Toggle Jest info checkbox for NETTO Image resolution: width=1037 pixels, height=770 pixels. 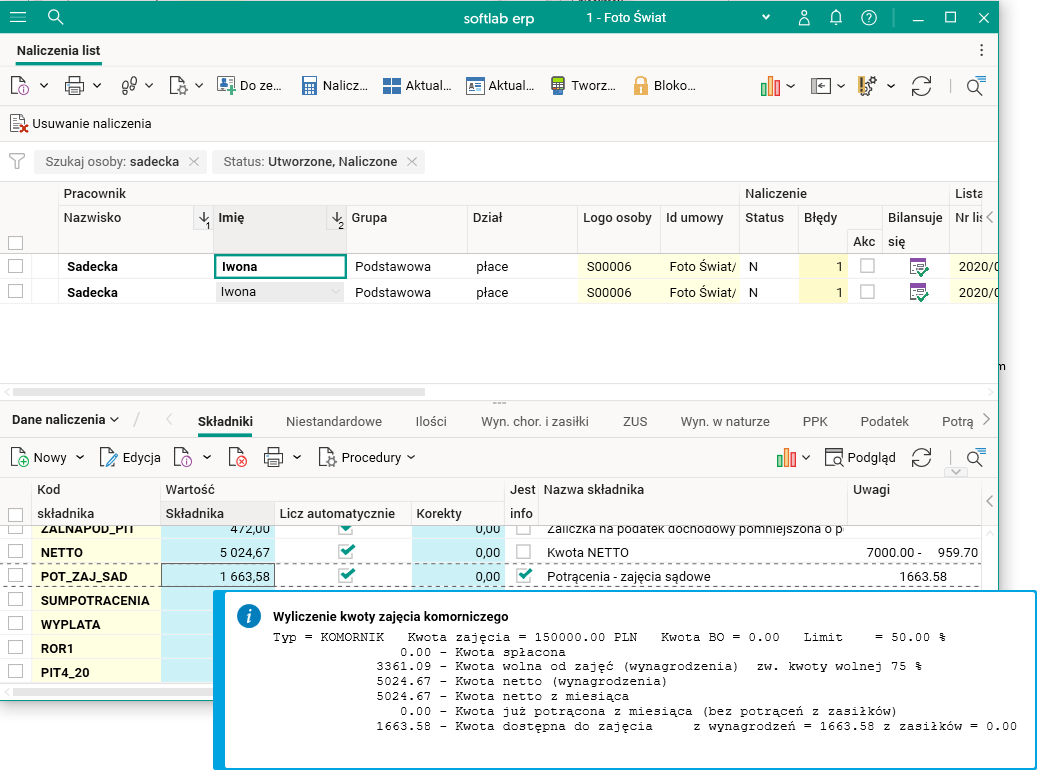tap(523, 552)
